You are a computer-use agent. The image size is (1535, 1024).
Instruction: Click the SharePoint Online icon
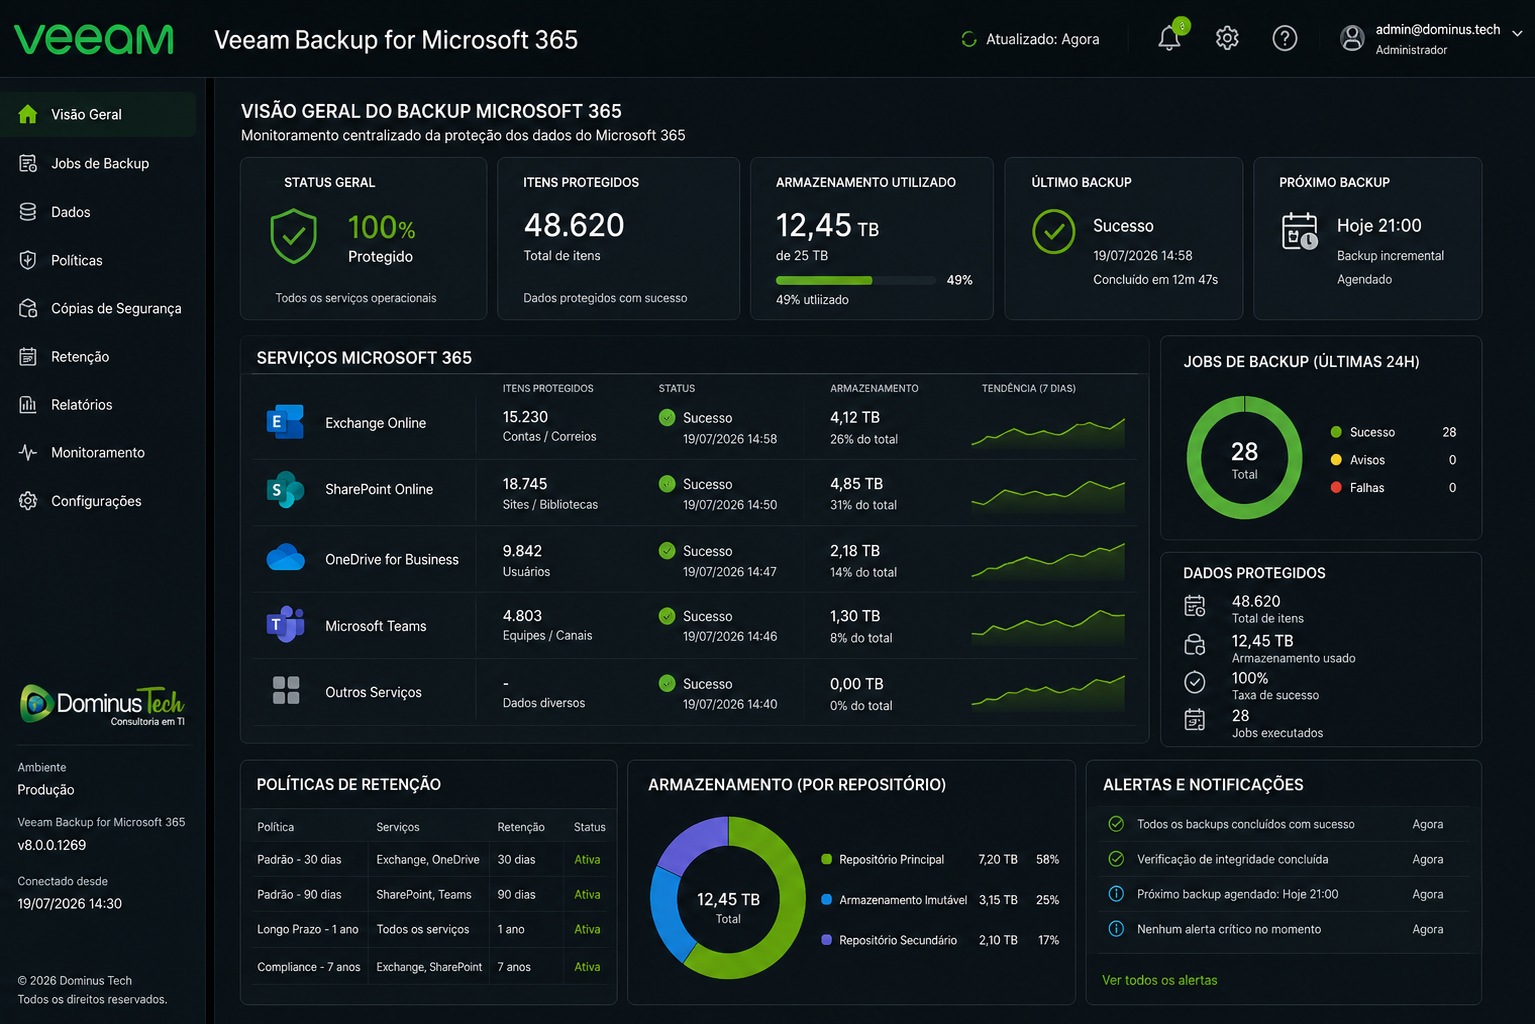(x=285, y=489)
